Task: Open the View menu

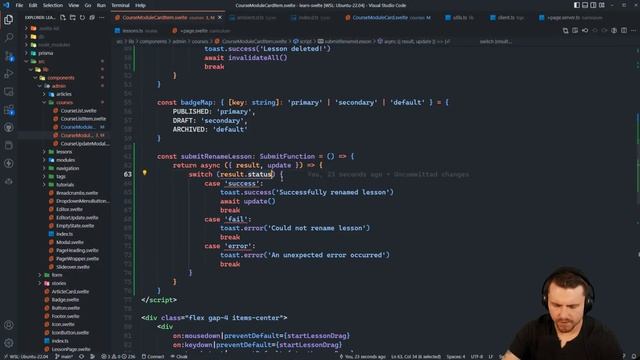Action: click(x=73, y=5)
